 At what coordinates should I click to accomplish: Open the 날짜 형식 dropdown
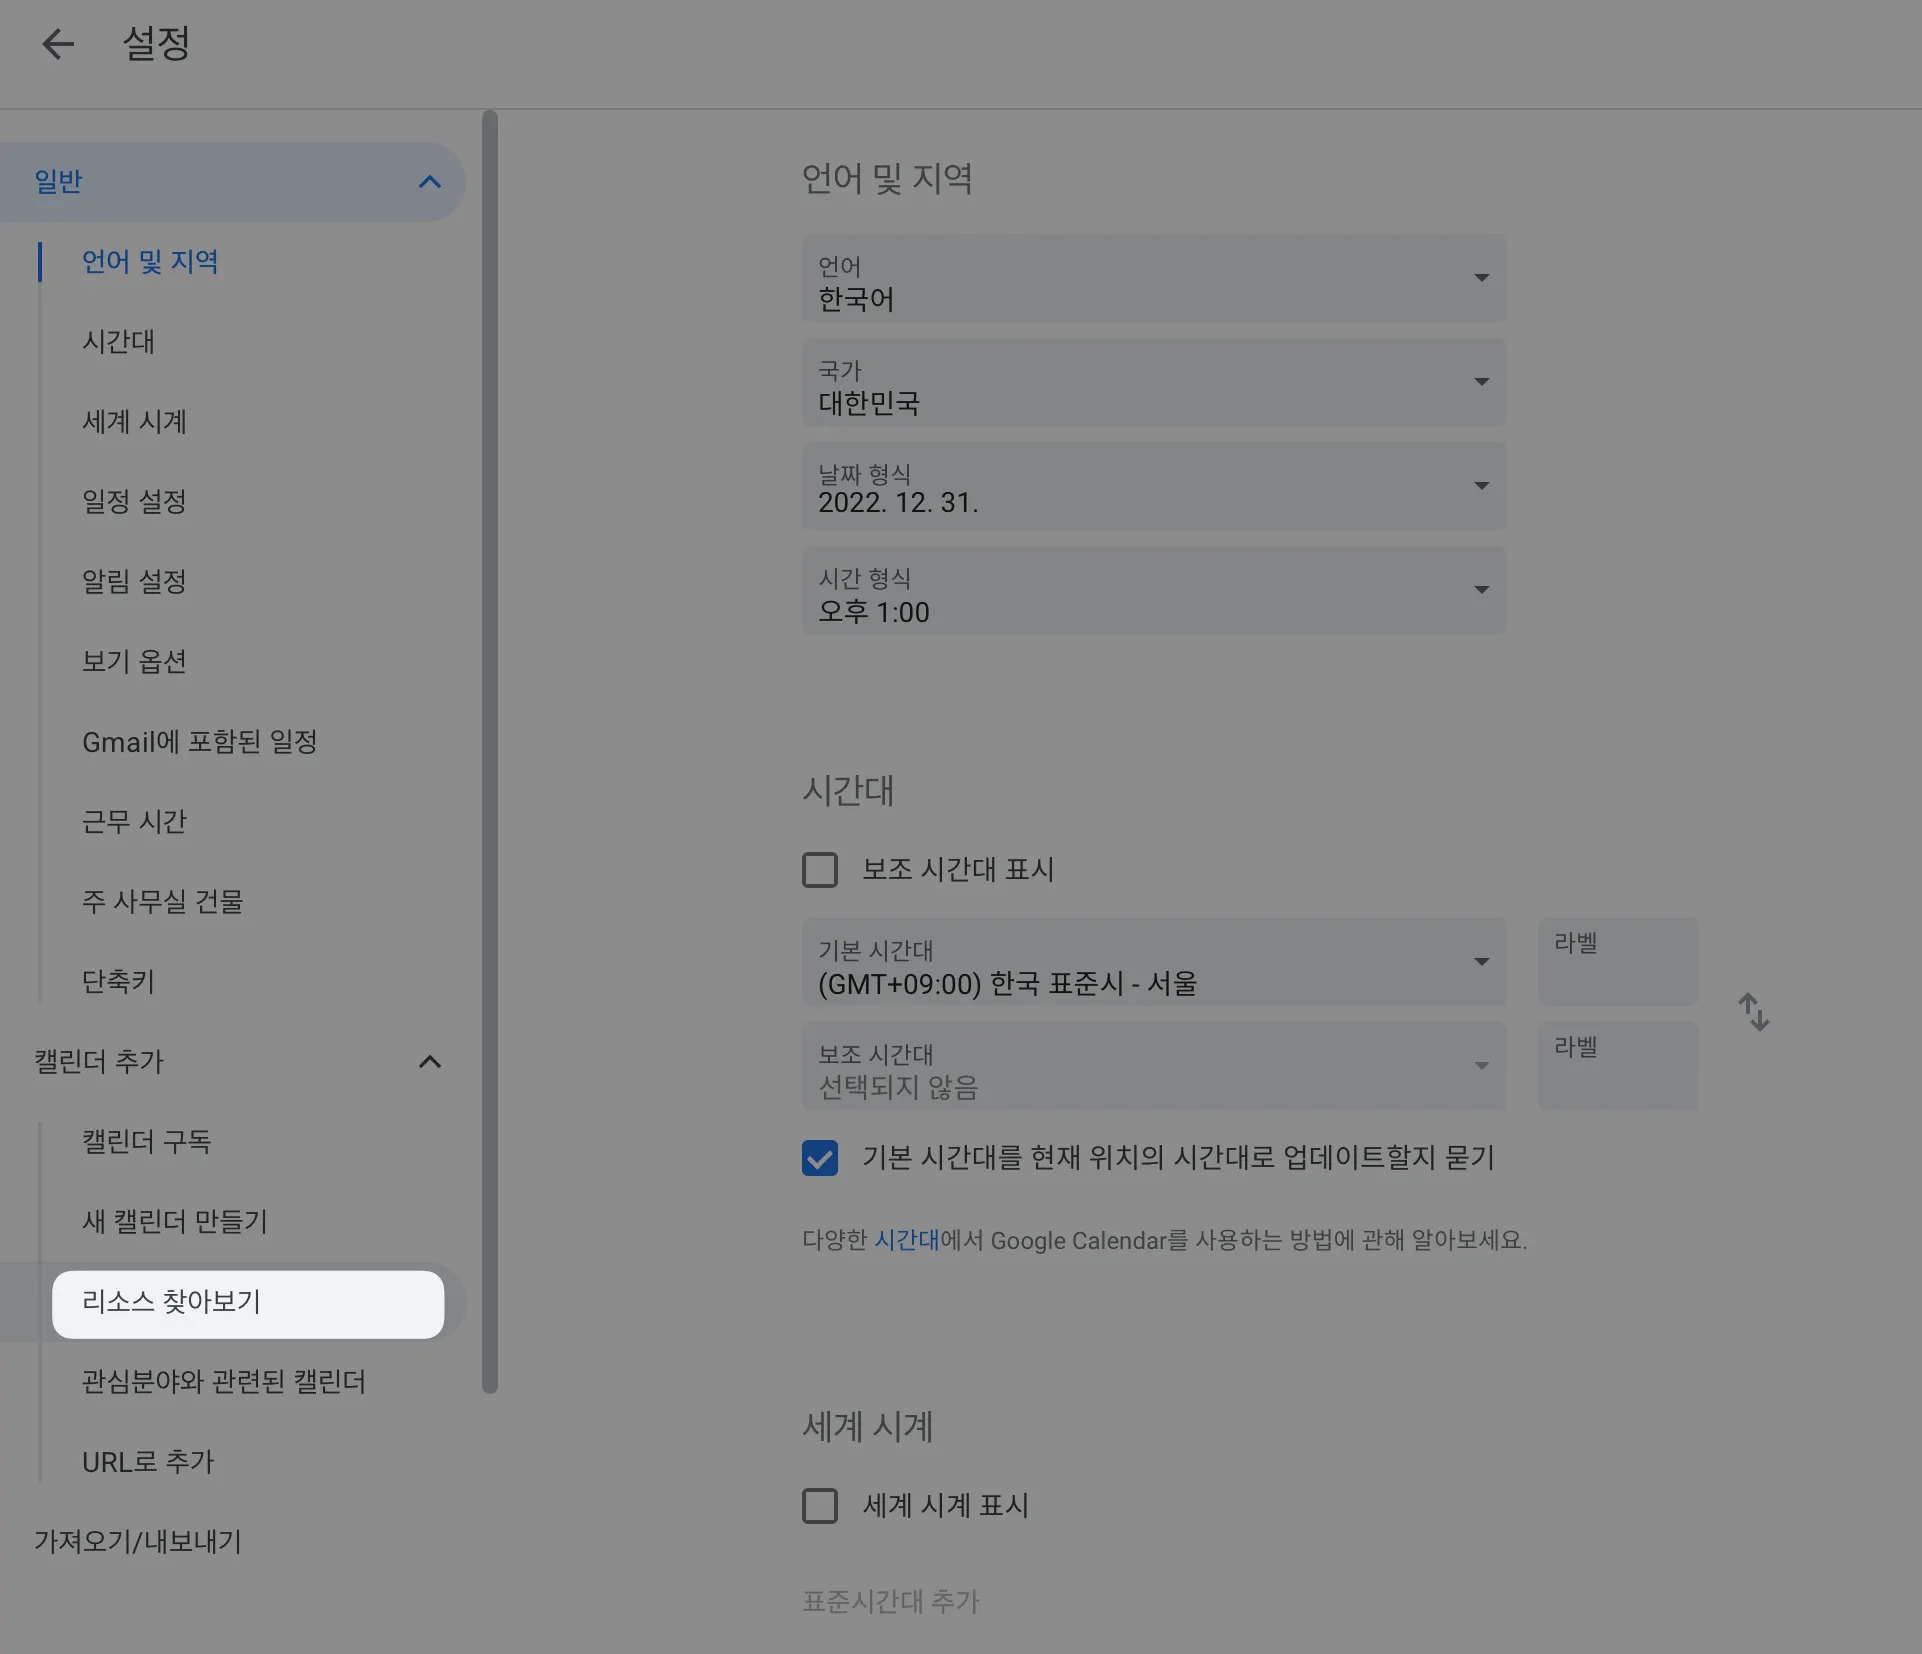pyautogui.click(x=1152, y=488)
